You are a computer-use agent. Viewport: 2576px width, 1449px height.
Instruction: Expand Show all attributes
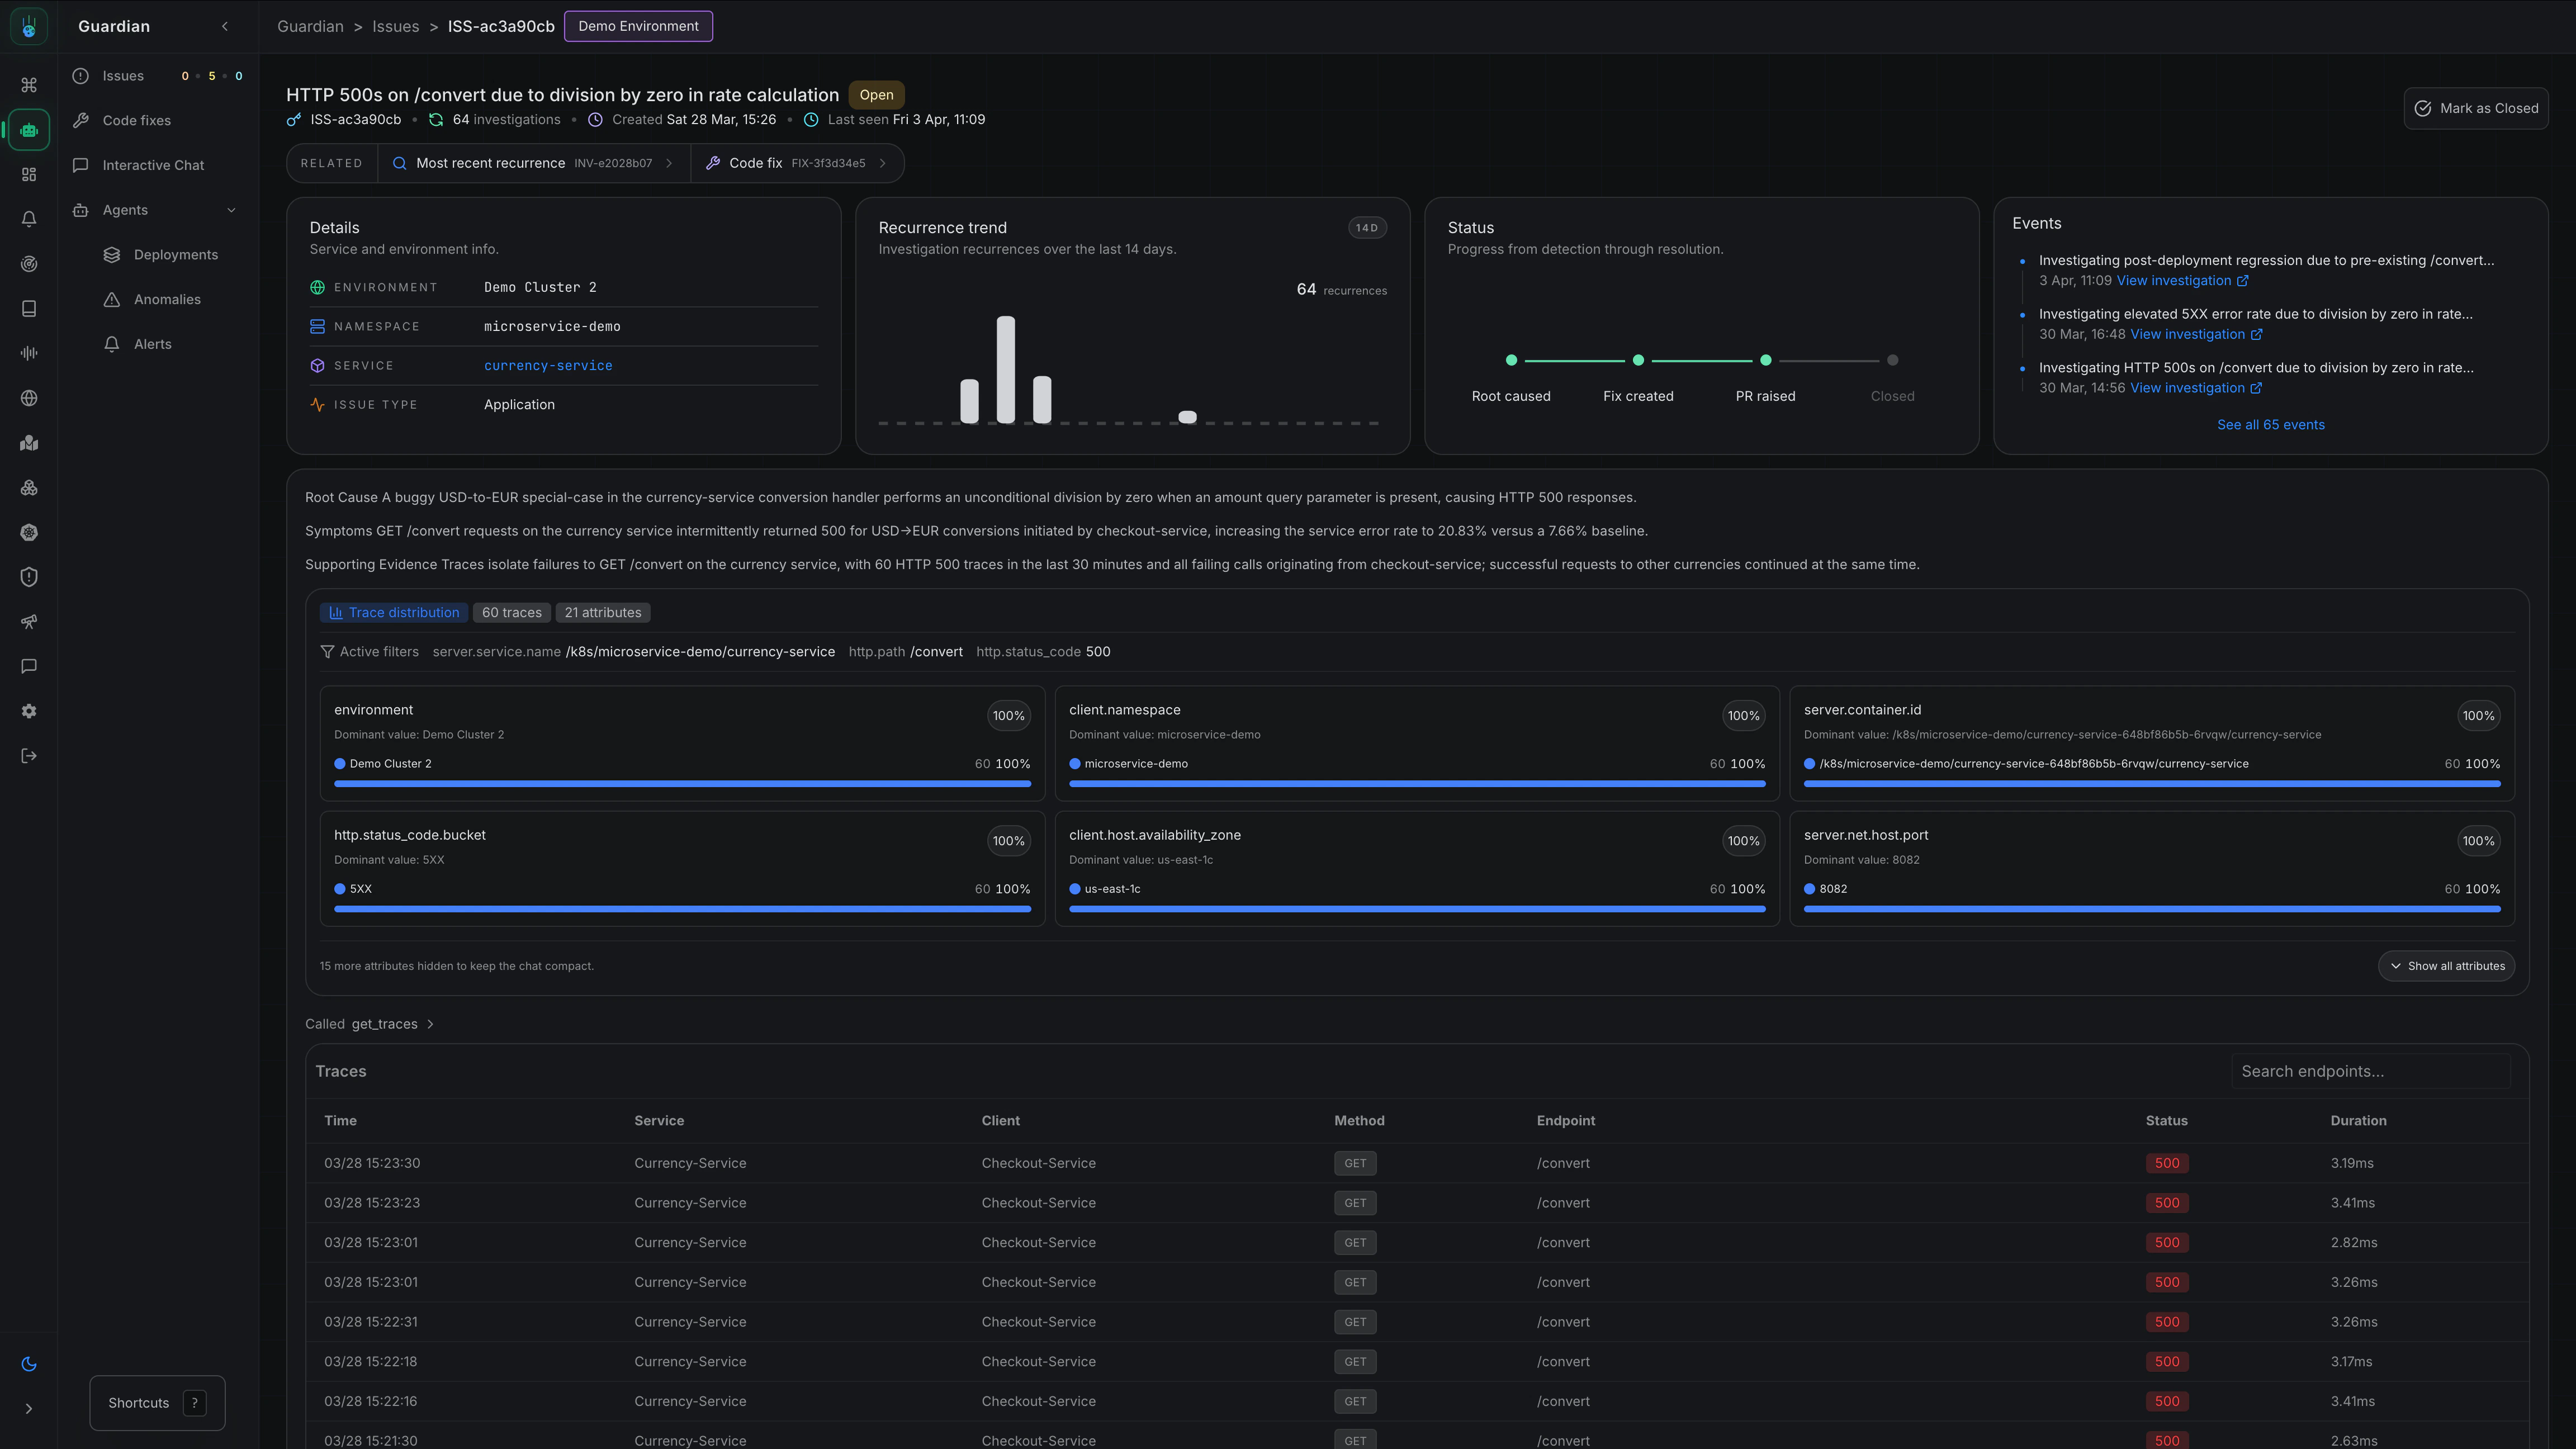(2446, 966)
